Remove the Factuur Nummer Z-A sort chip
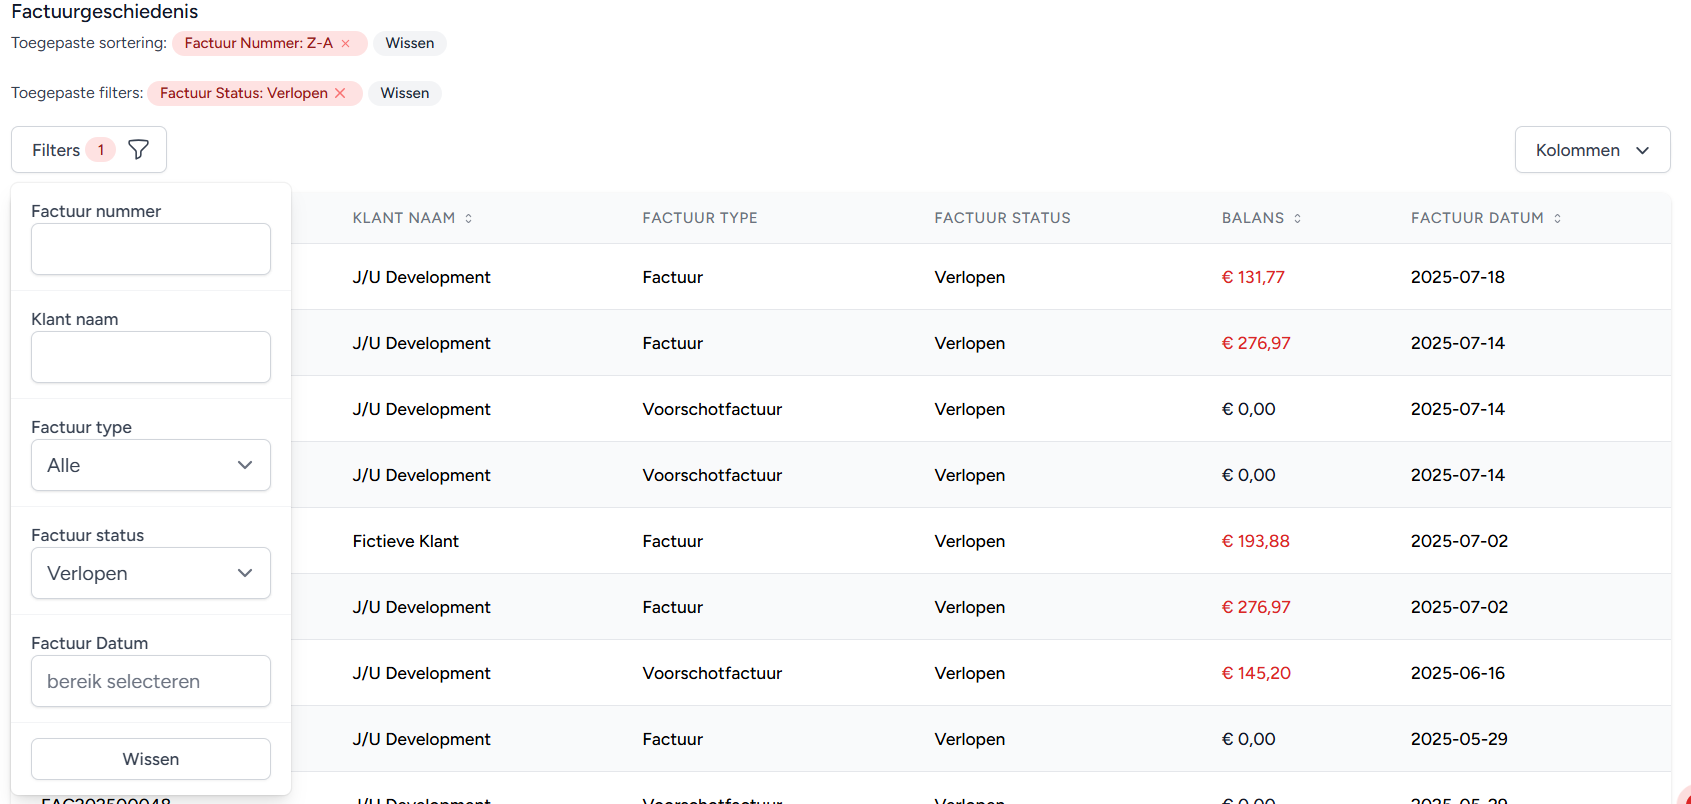Screen dimensions: 1691x804 346,44
